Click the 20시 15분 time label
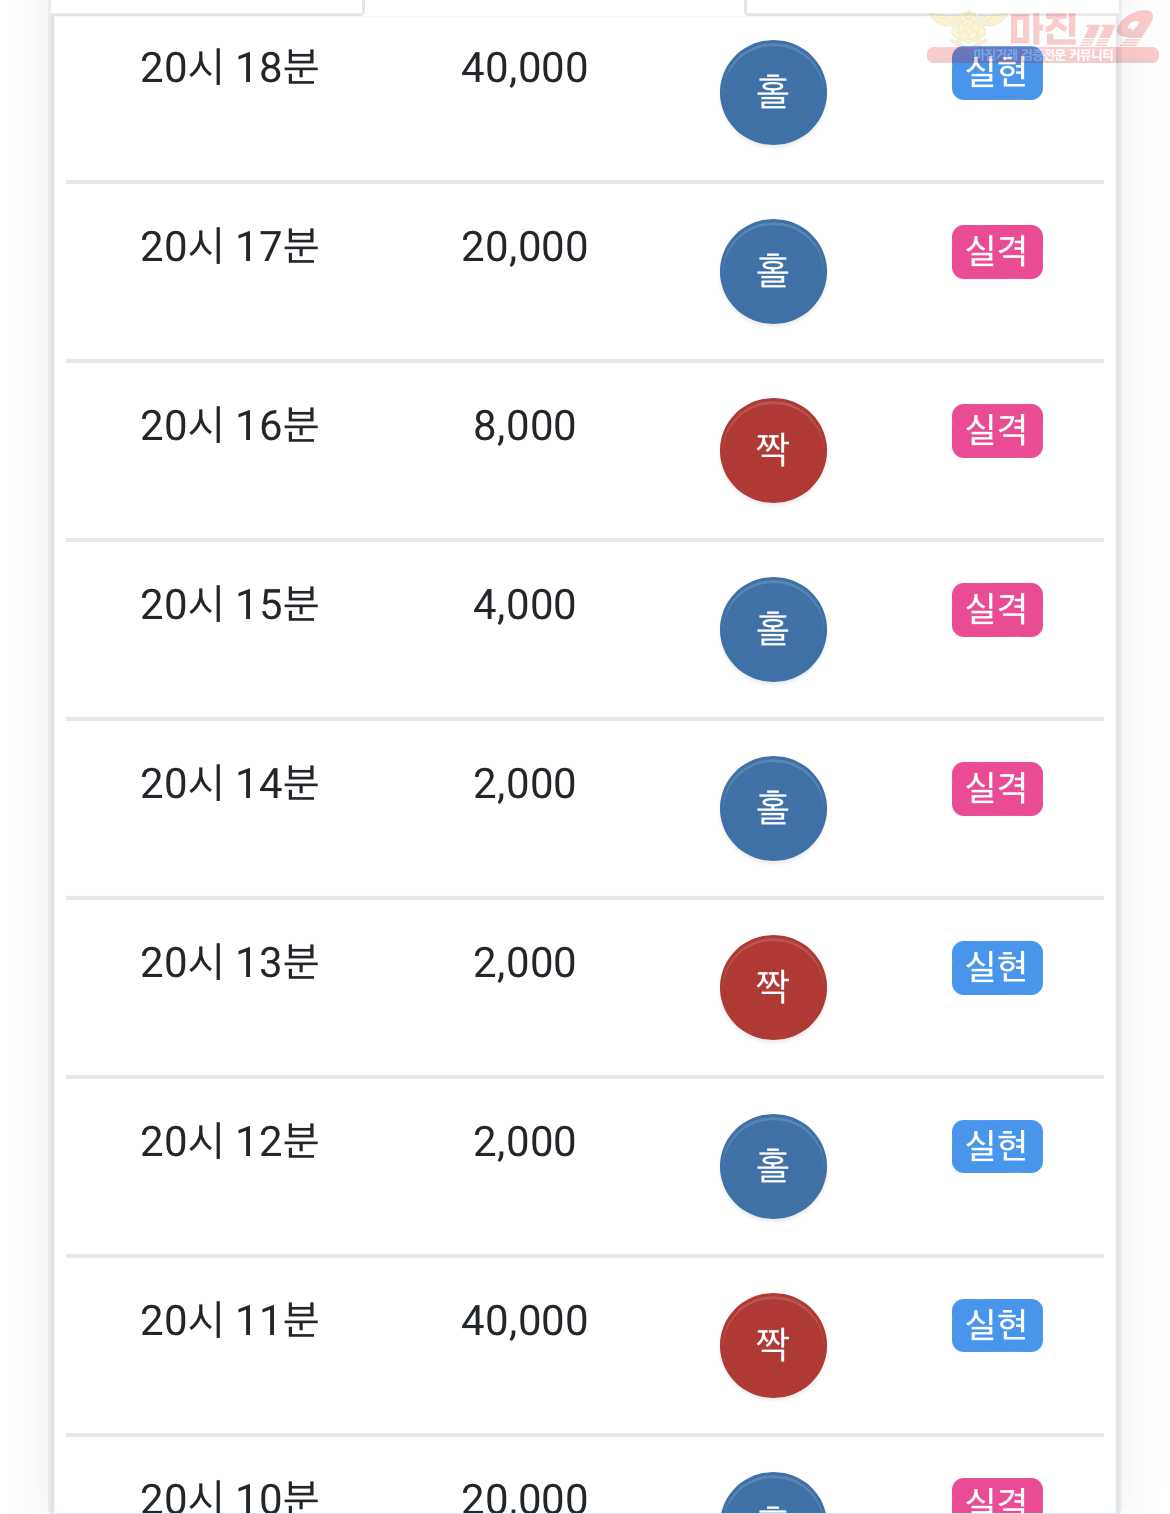The image size is (1170, 1514). point(229,605)
